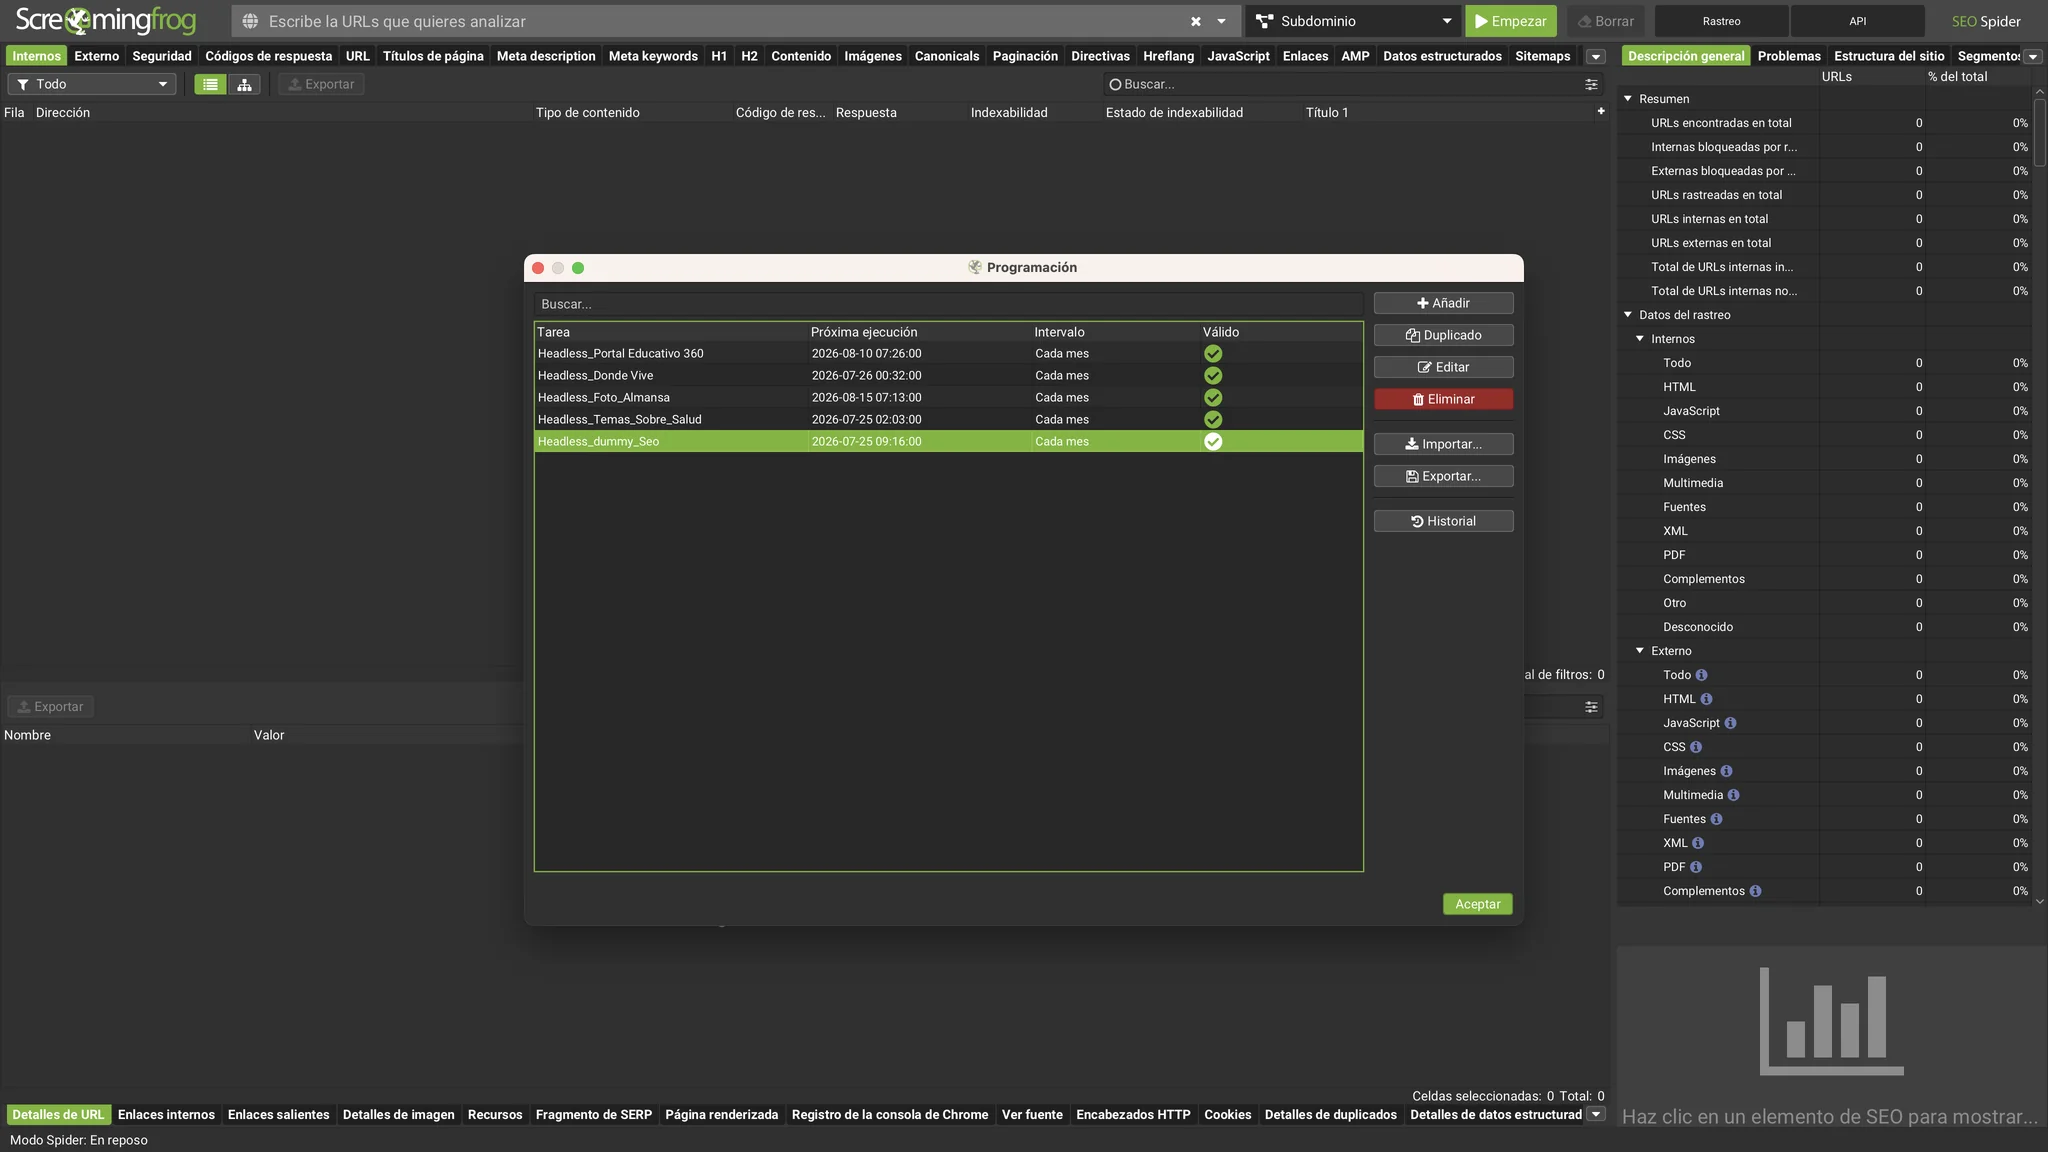This screenshot has width=2048, height=1152.
Task: Select Headless_Portal Educativo 360 task row
Action: 948,353
